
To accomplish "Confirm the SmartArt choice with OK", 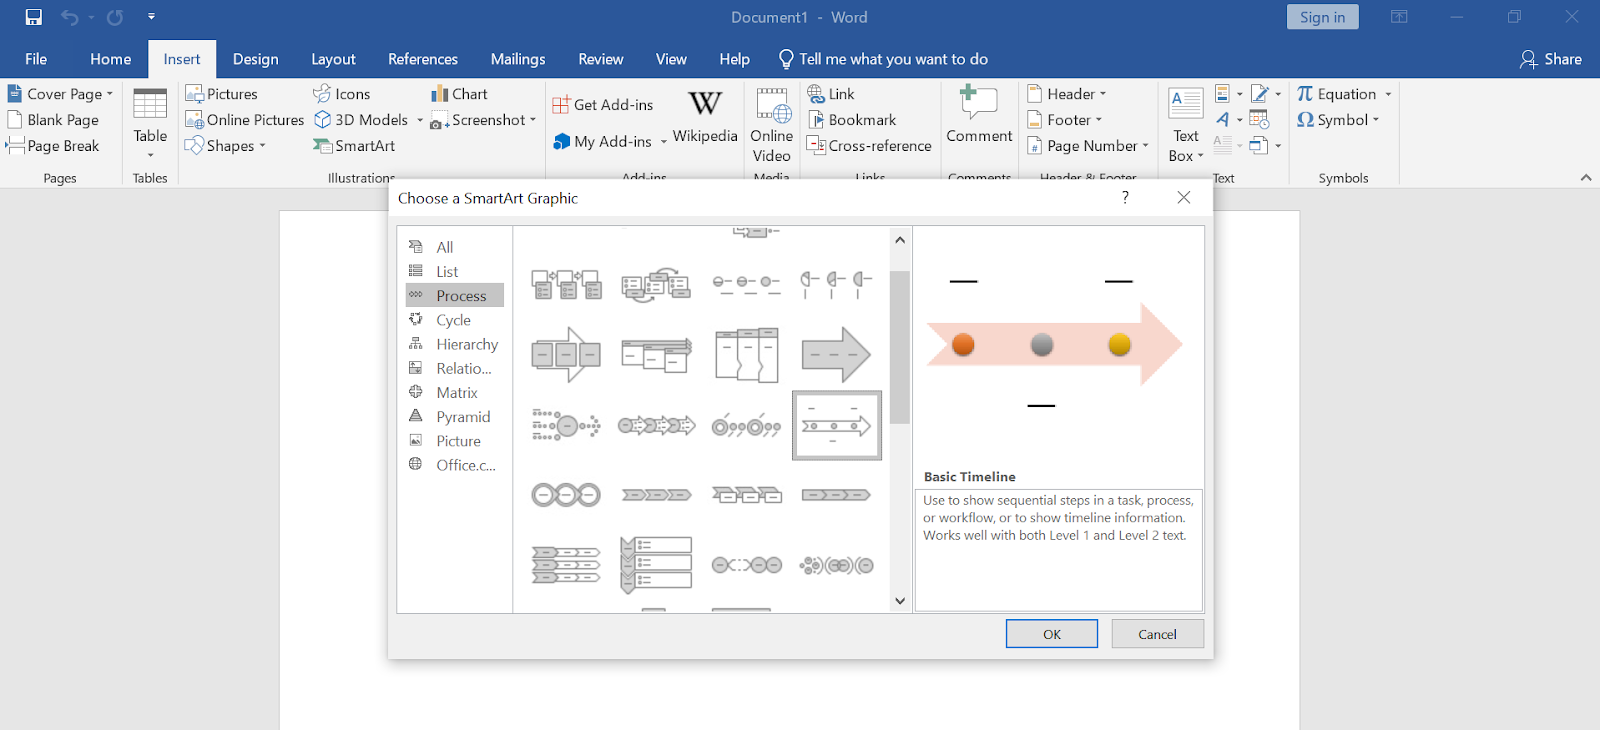I will click(1052, 634).
